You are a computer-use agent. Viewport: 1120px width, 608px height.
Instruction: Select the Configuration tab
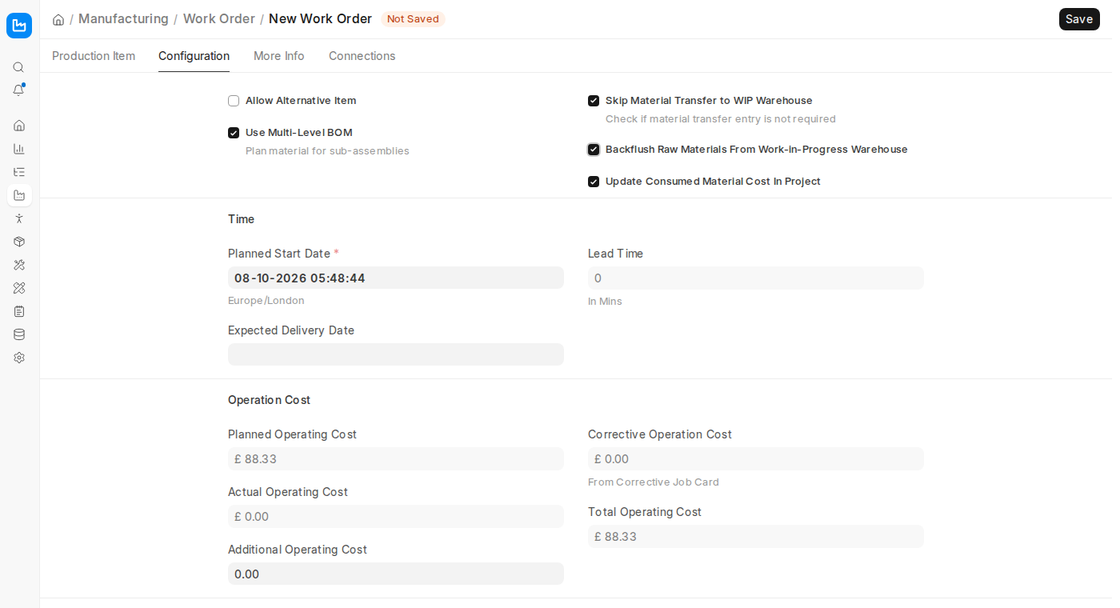194,56
